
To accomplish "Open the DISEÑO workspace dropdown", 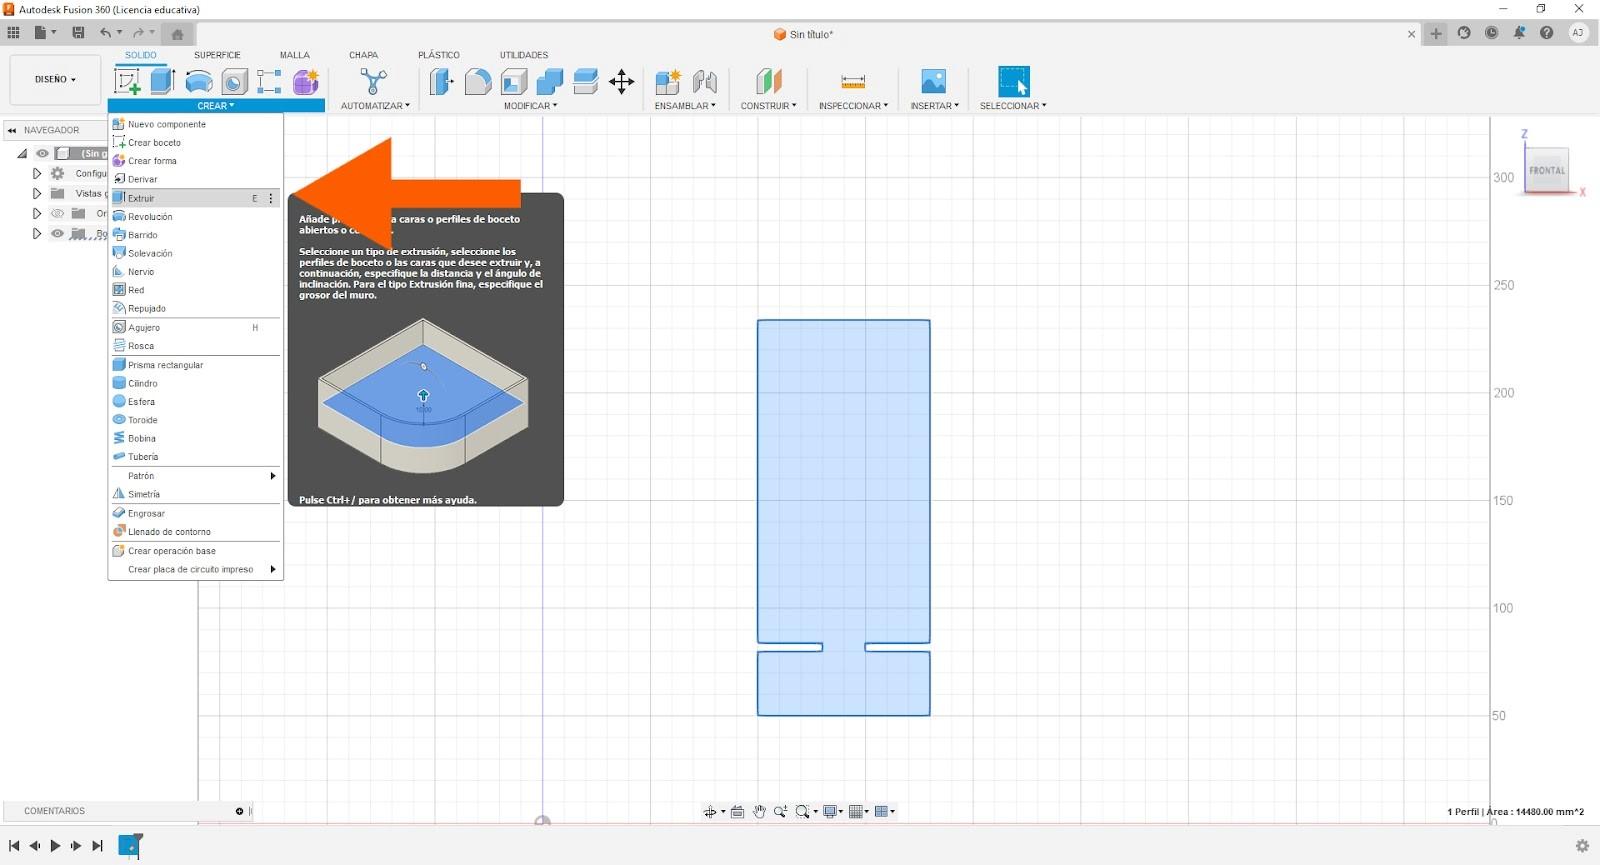I will coord(55,80).
